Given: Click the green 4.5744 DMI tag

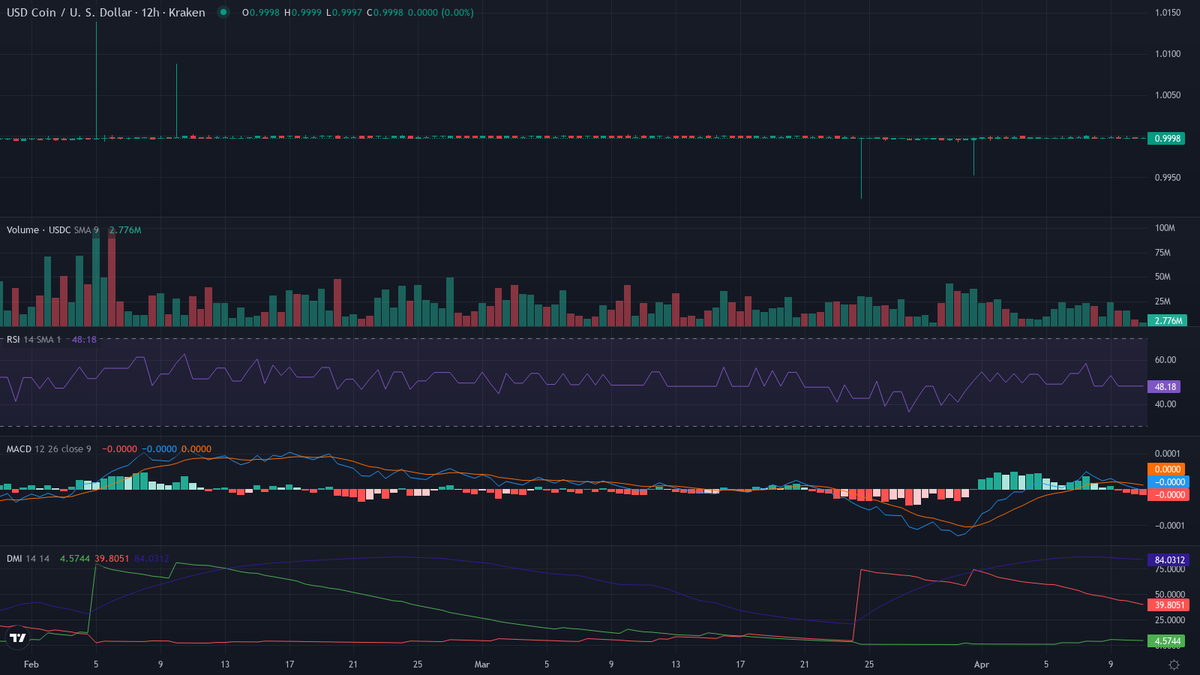Looking at the screenshot, I should (x=1167, y=641).
